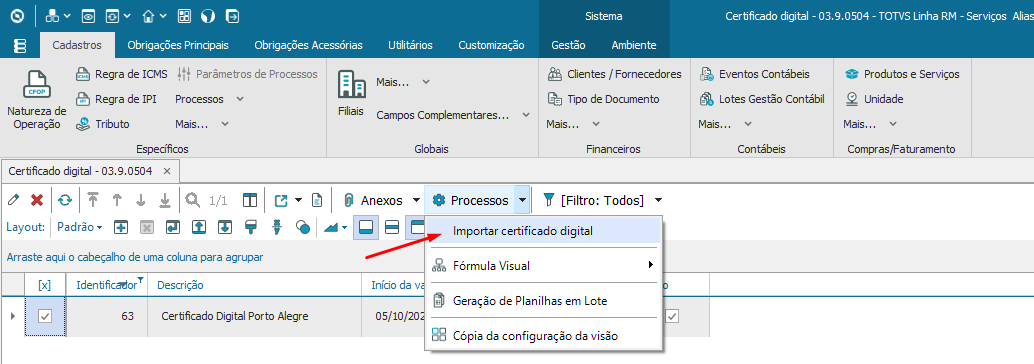Open Clientes / Fornecedores
The height and width of the screenshot is (364, 1034).
pyautogui.click(x=615, y=74)
